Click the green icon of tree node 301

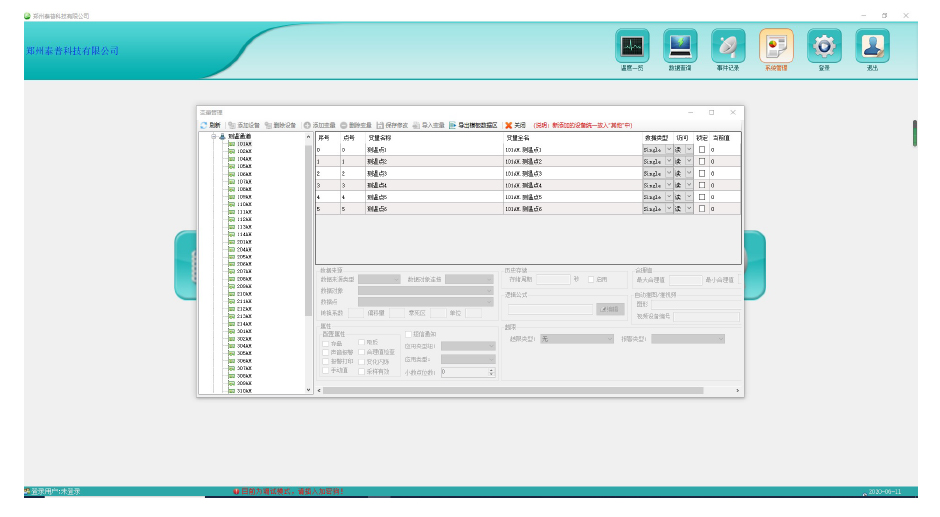tap(231, 331)
